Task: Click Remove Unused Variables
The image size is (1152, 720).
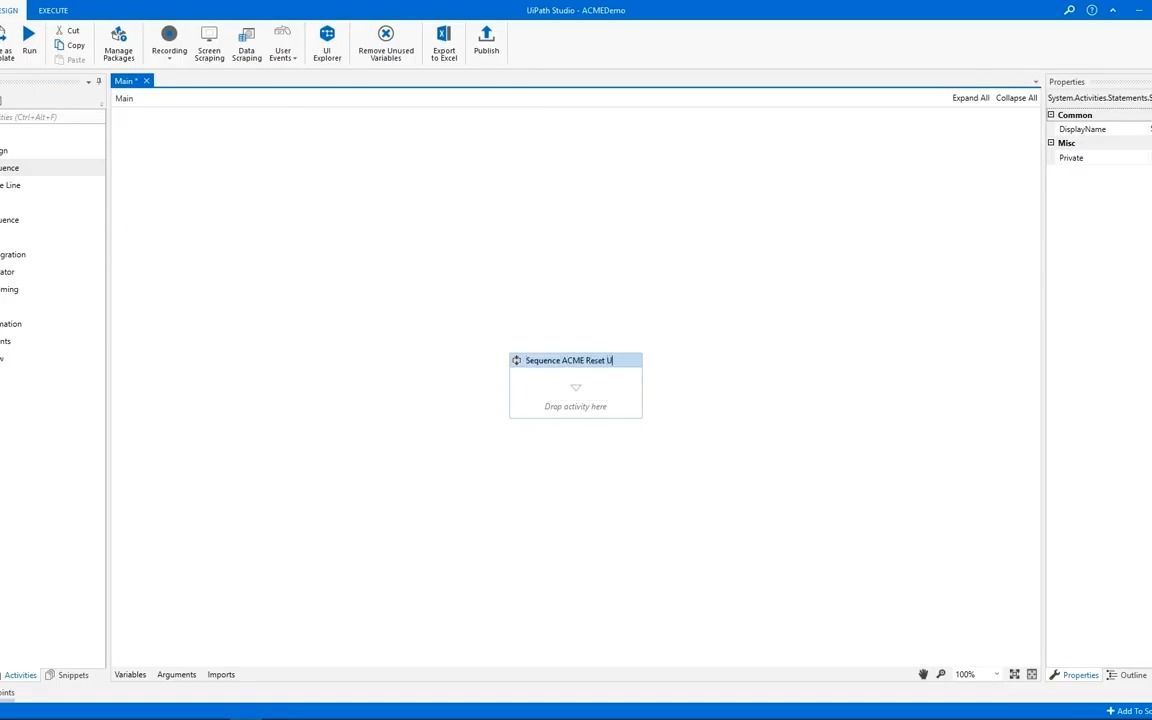Action: (x=386, y=43)
